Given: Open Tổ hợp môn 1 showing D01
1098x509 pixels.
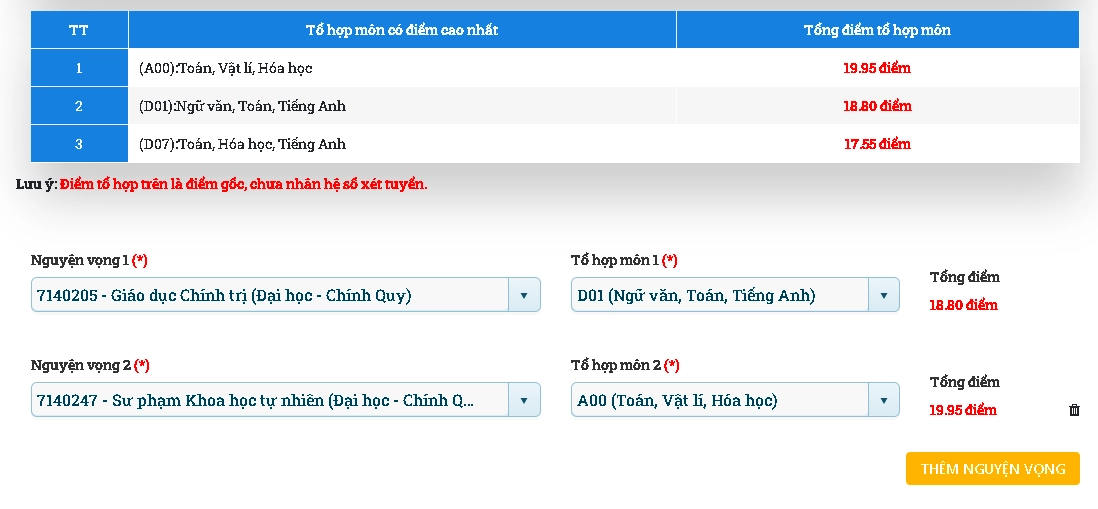Looking at the screenshot, I should pos(720,295).
